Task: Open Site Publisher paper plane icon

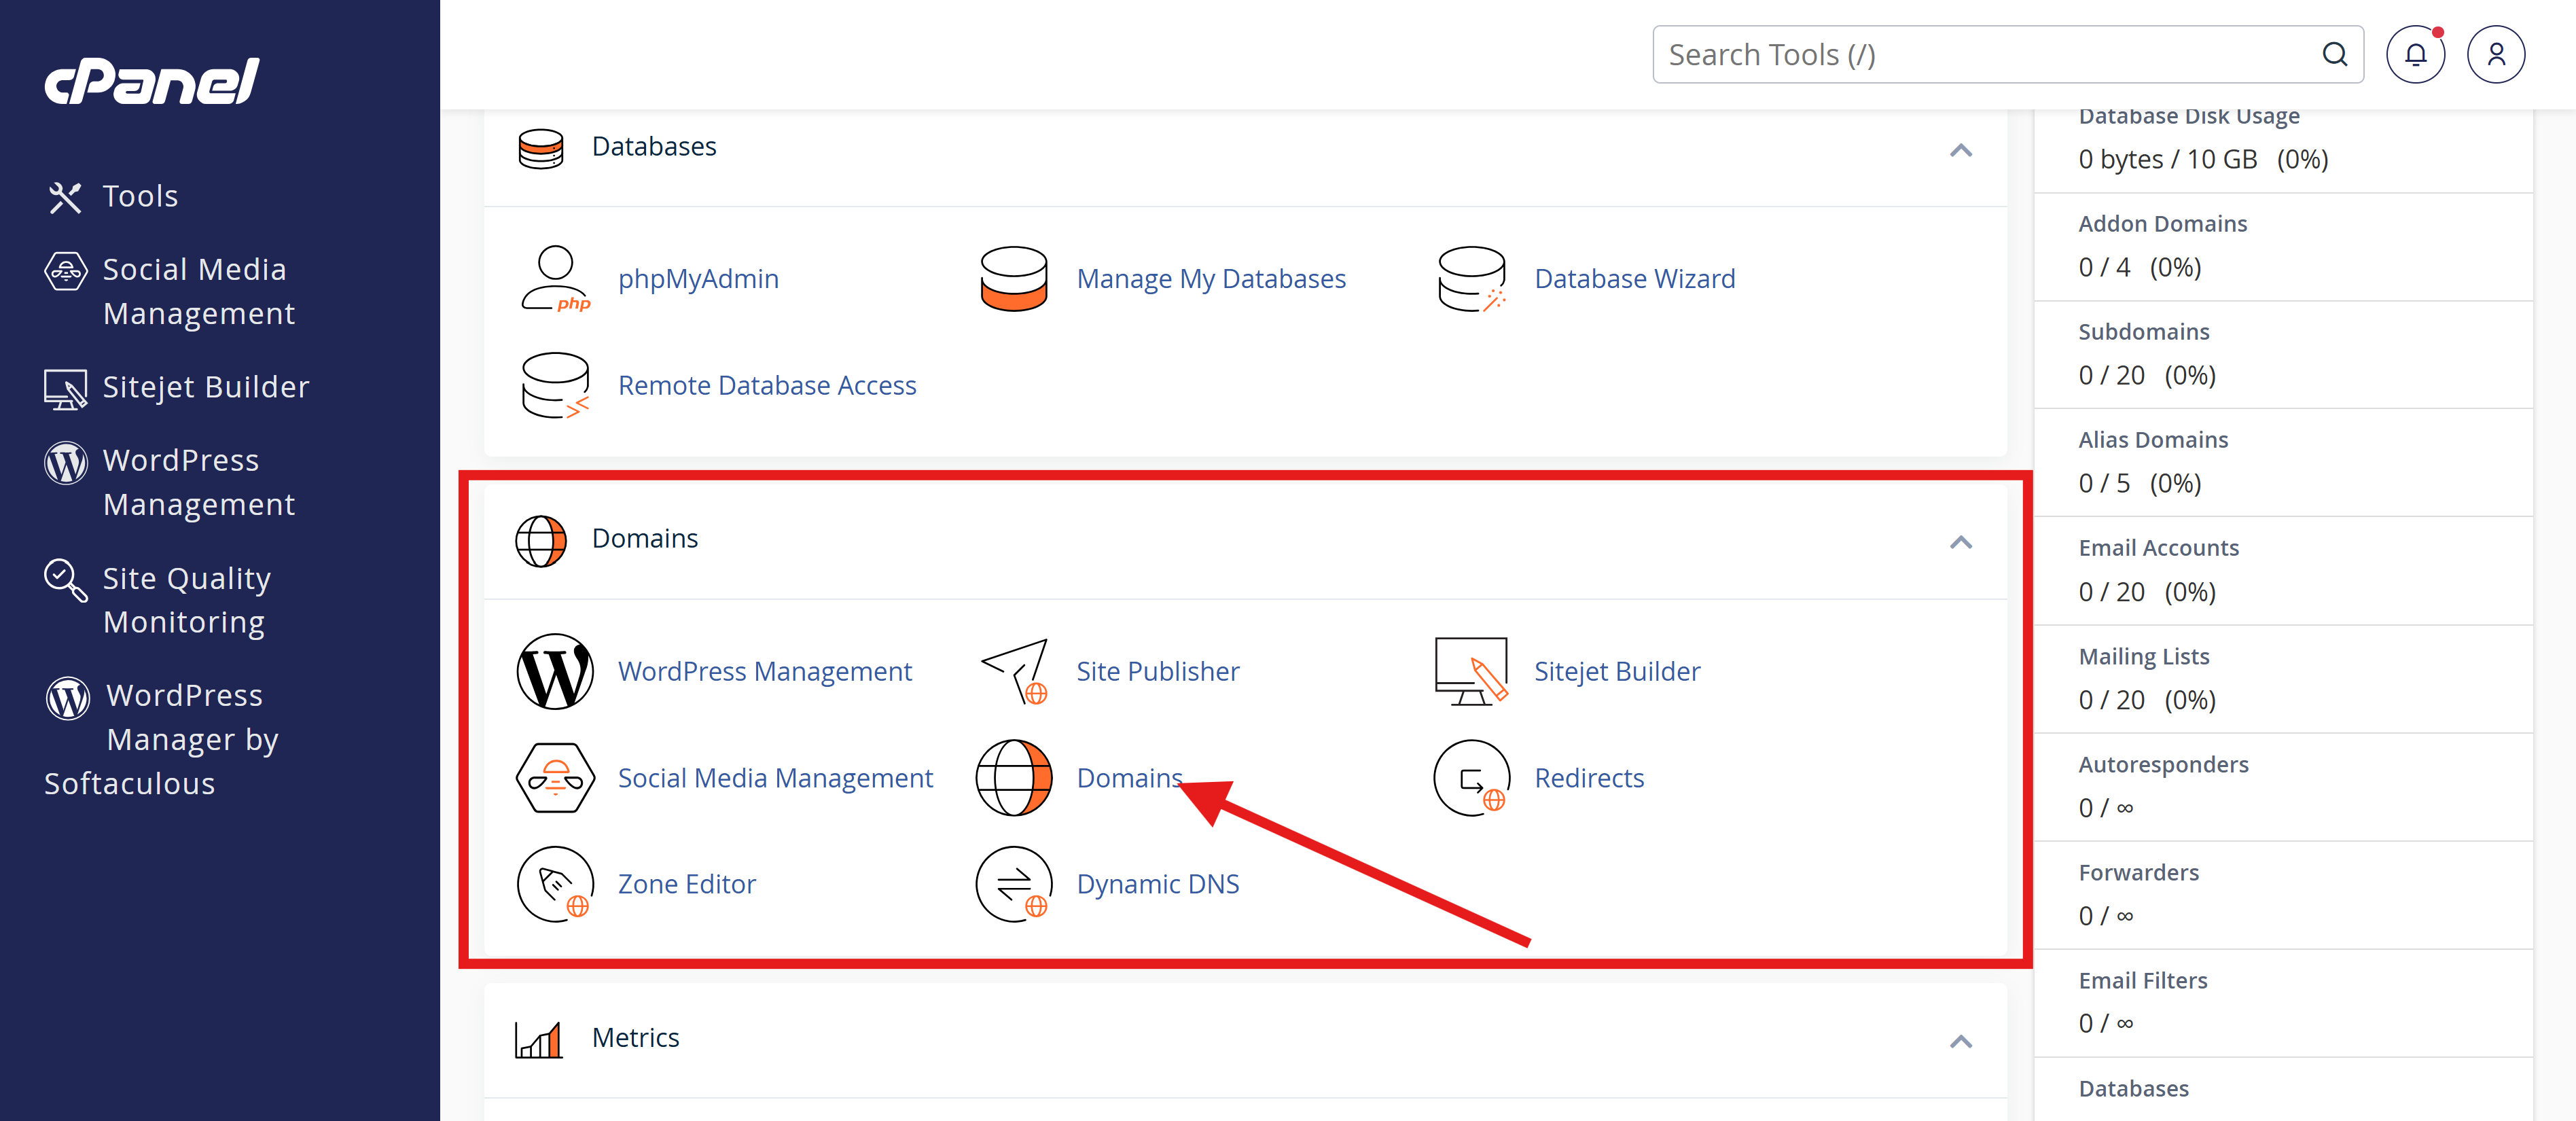Action: point(1013,671)
